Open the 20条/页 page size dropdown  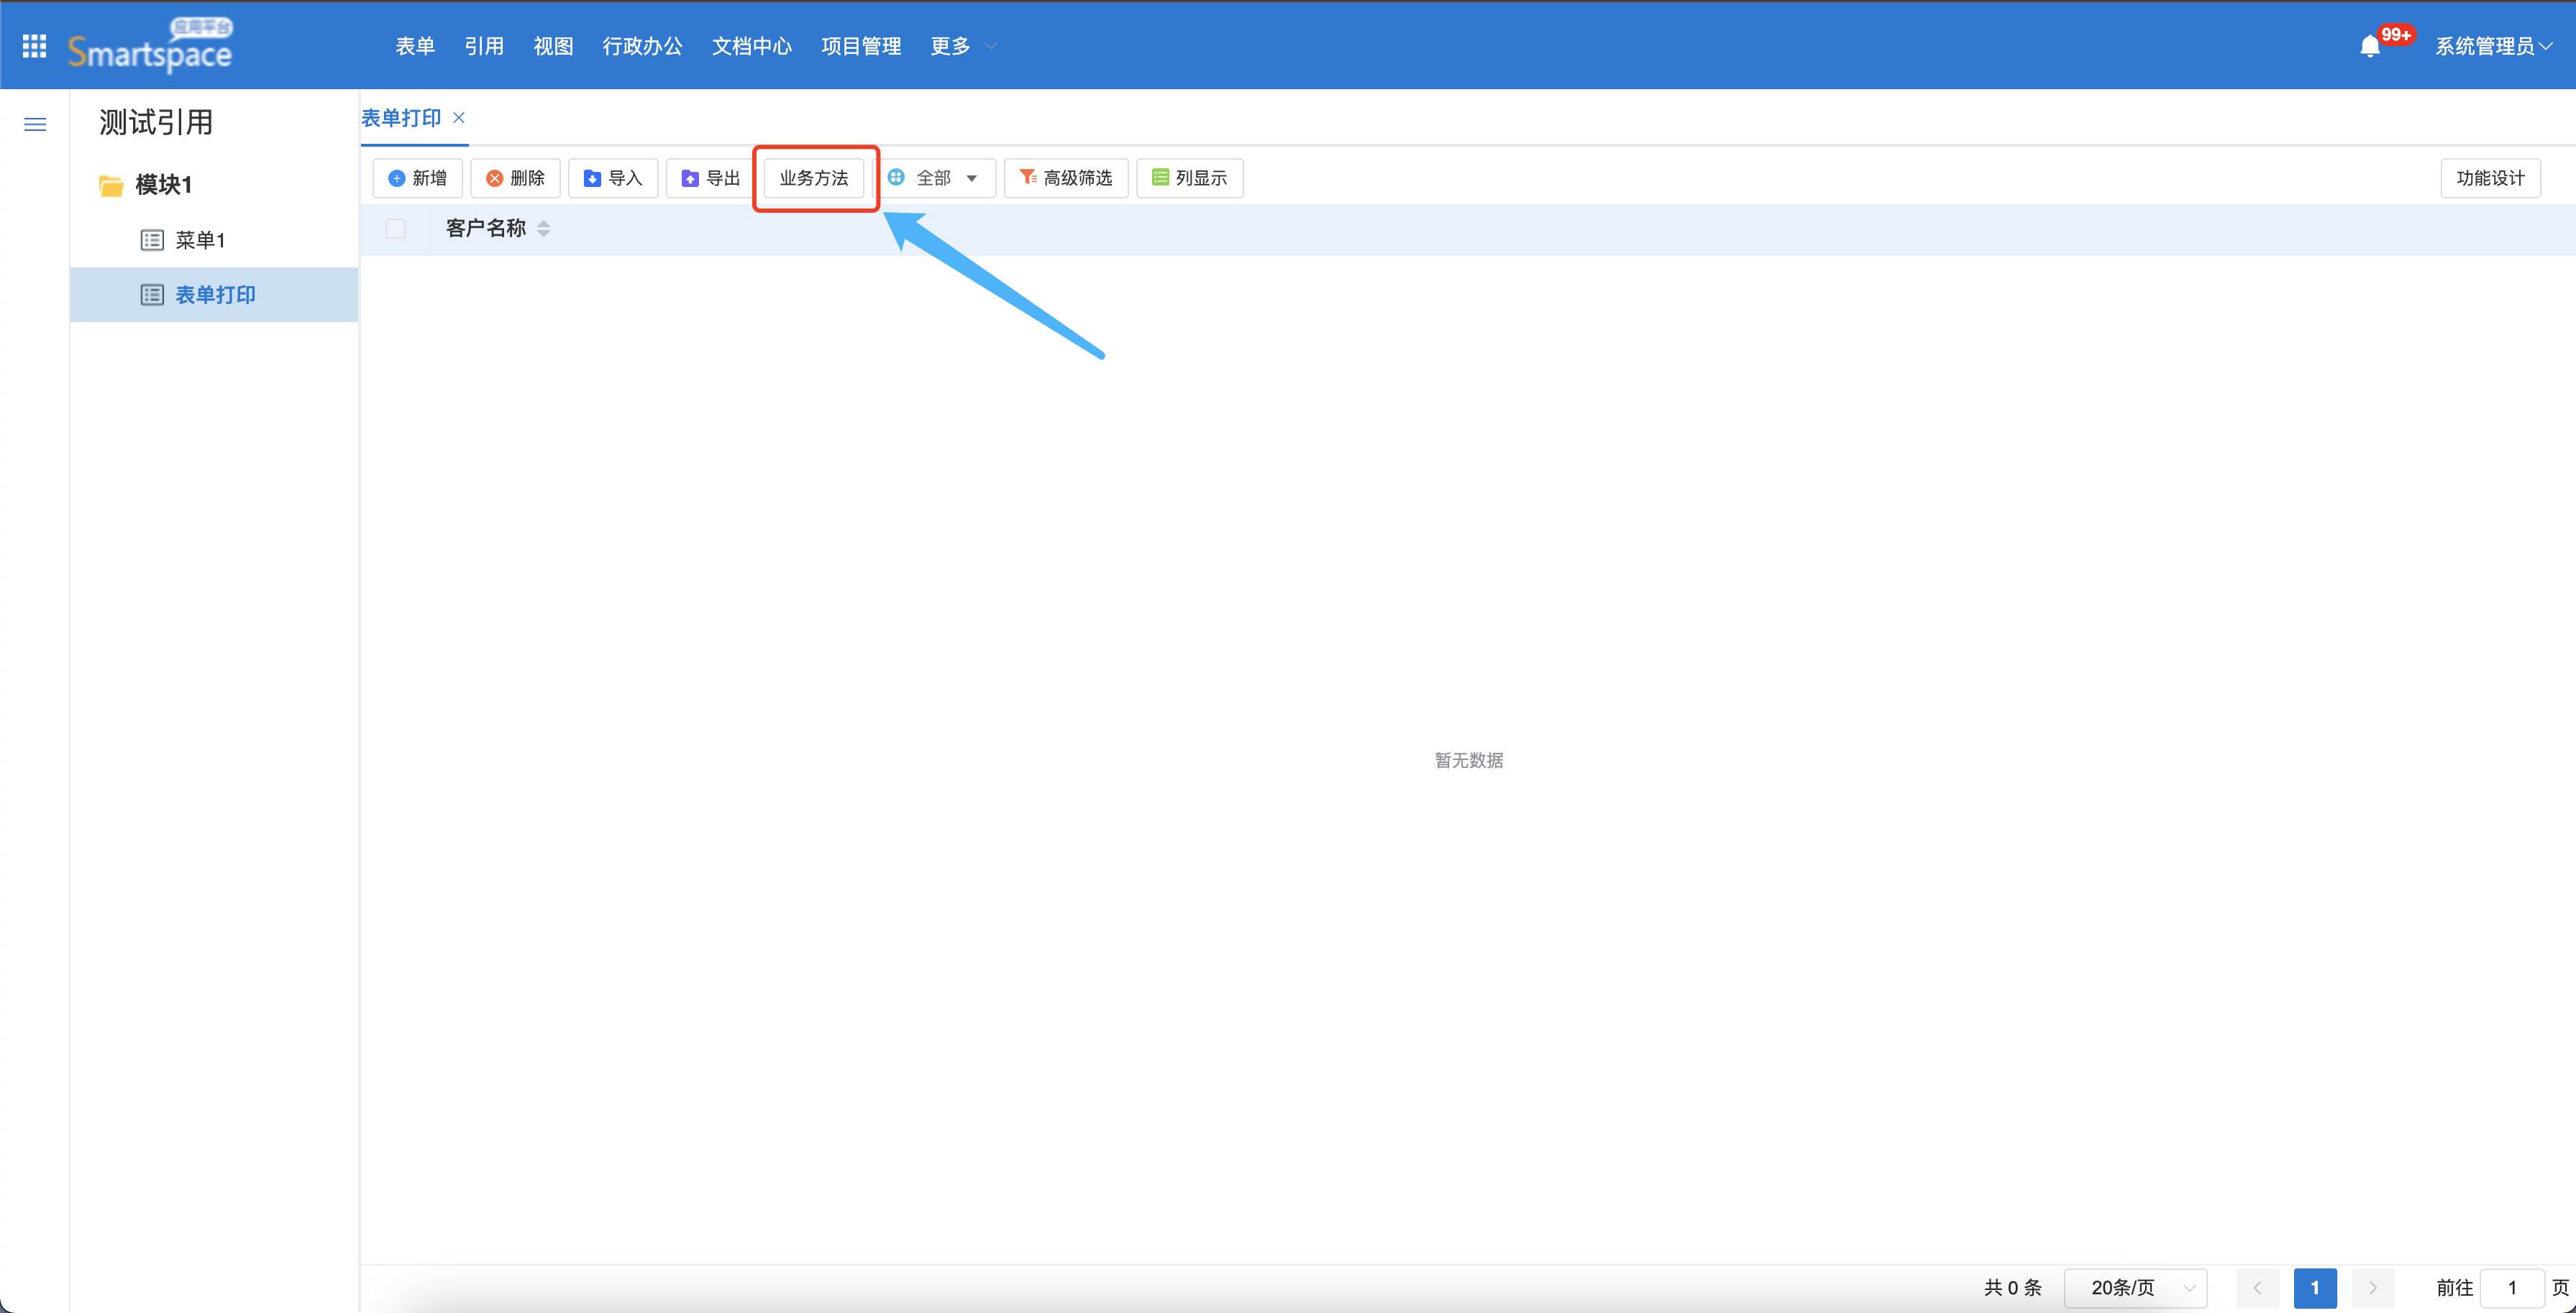(2135, 1287)
